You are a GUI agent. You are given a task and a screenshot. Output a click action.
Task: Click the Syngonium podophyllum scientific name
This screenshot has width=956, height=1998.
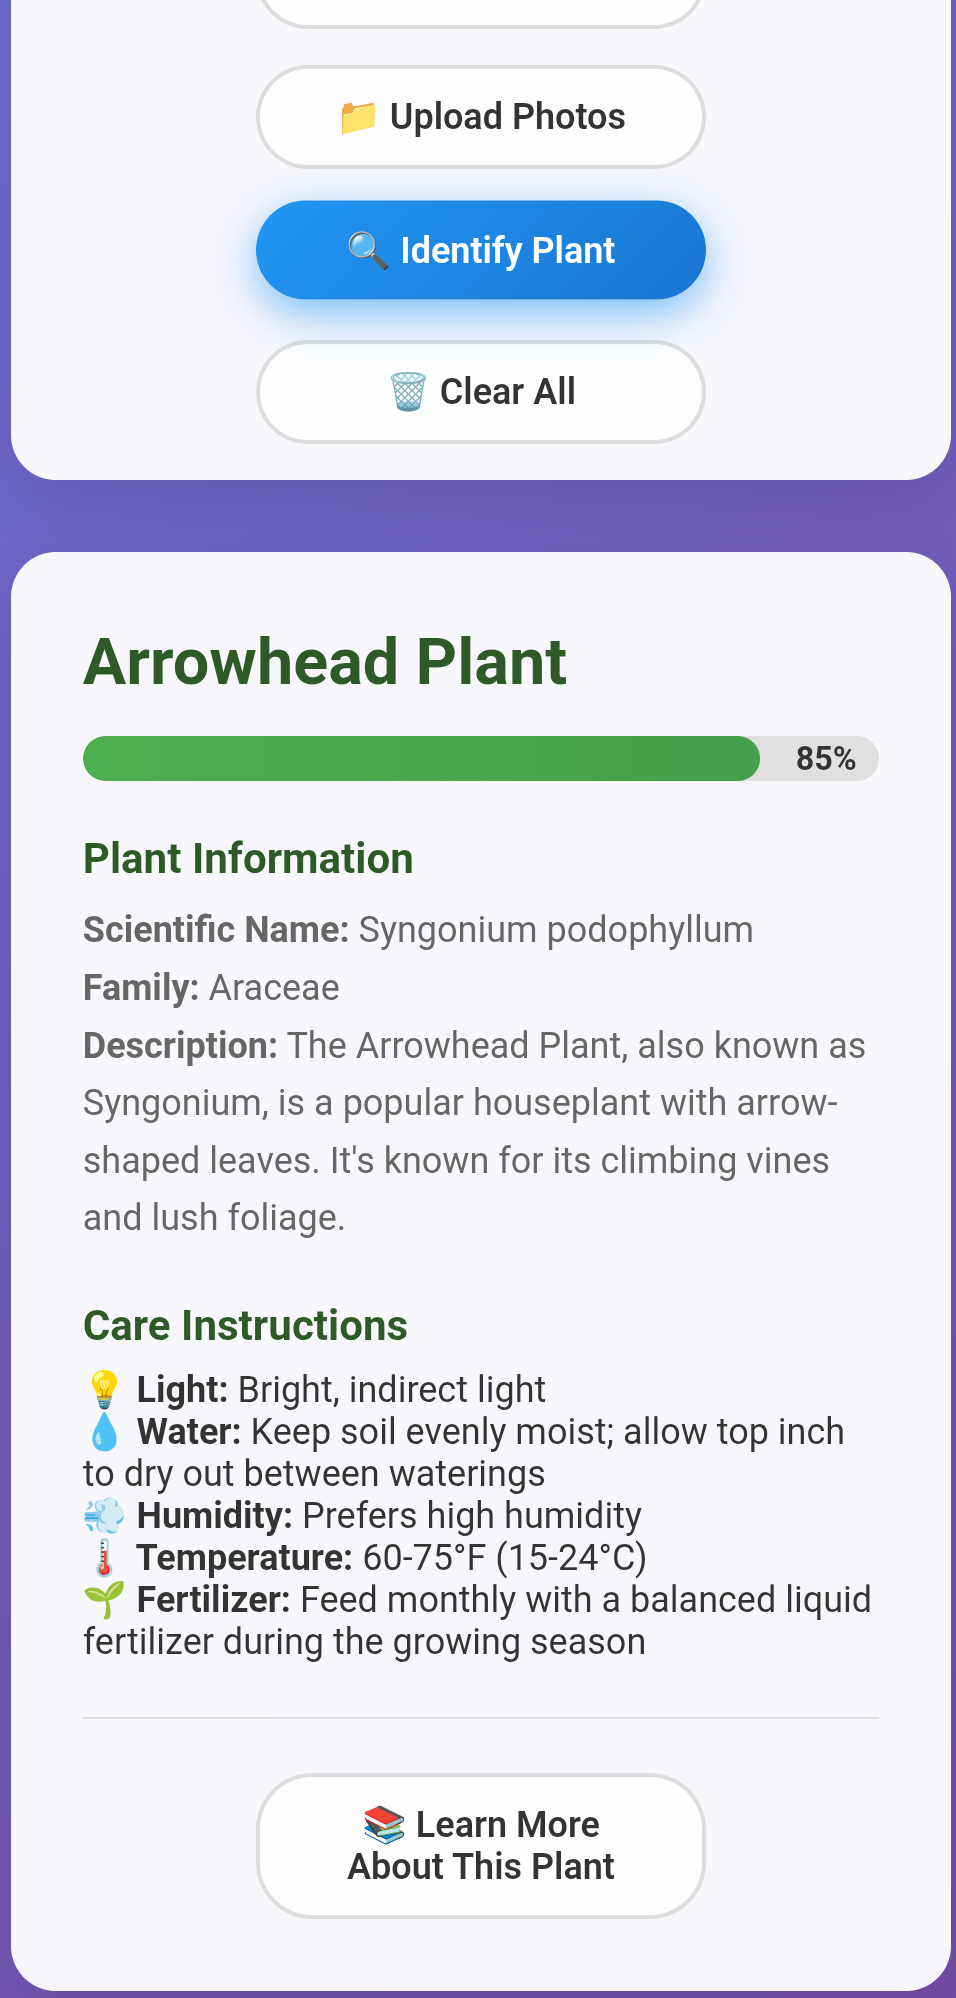556,930
